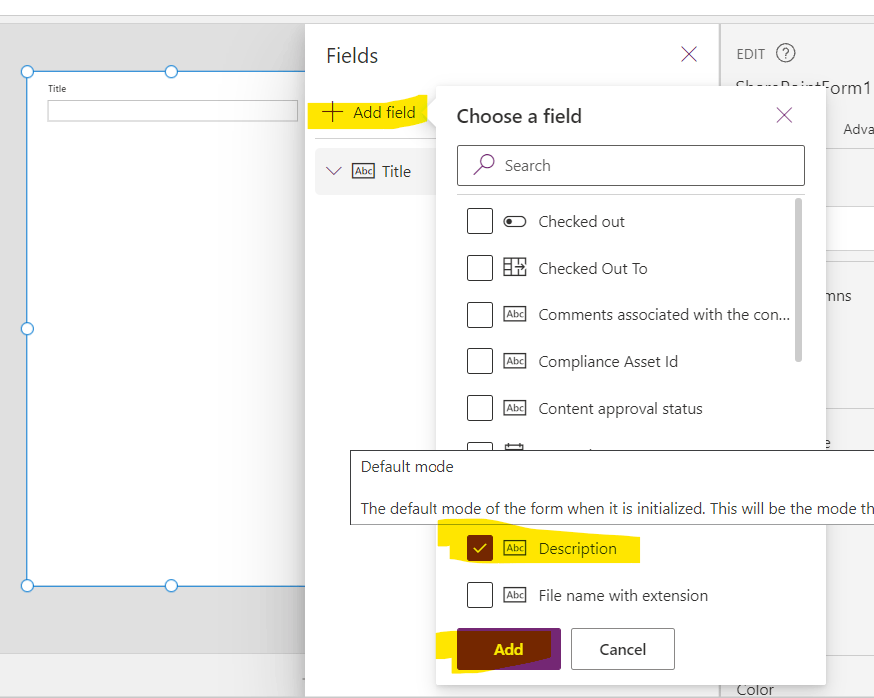
Task: Click the Title text input on the form canvas
Action: 172,111
